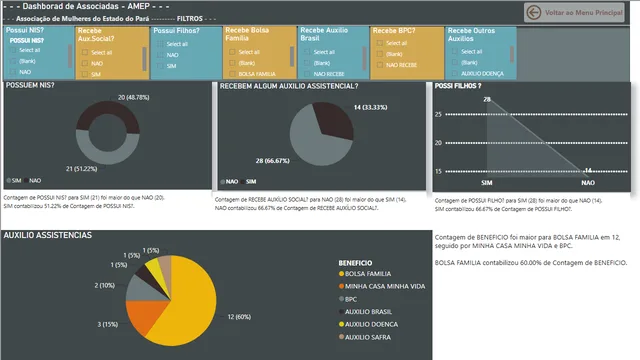Click NAO legend item under the NIS donut
This screenshot has height=360, width=640.
click(x=33, y=180)
